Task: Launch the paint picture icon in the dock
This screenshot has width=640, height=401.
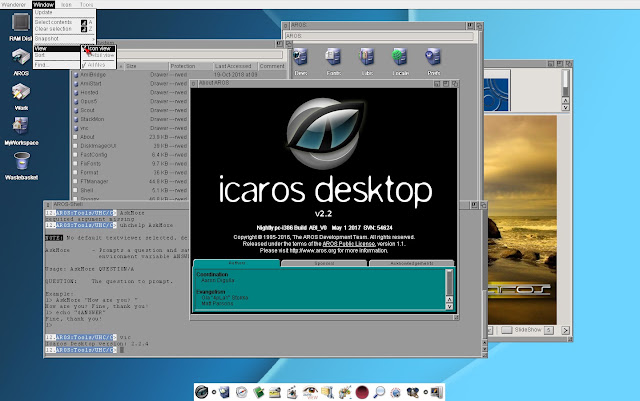Action: pos(292,392)
